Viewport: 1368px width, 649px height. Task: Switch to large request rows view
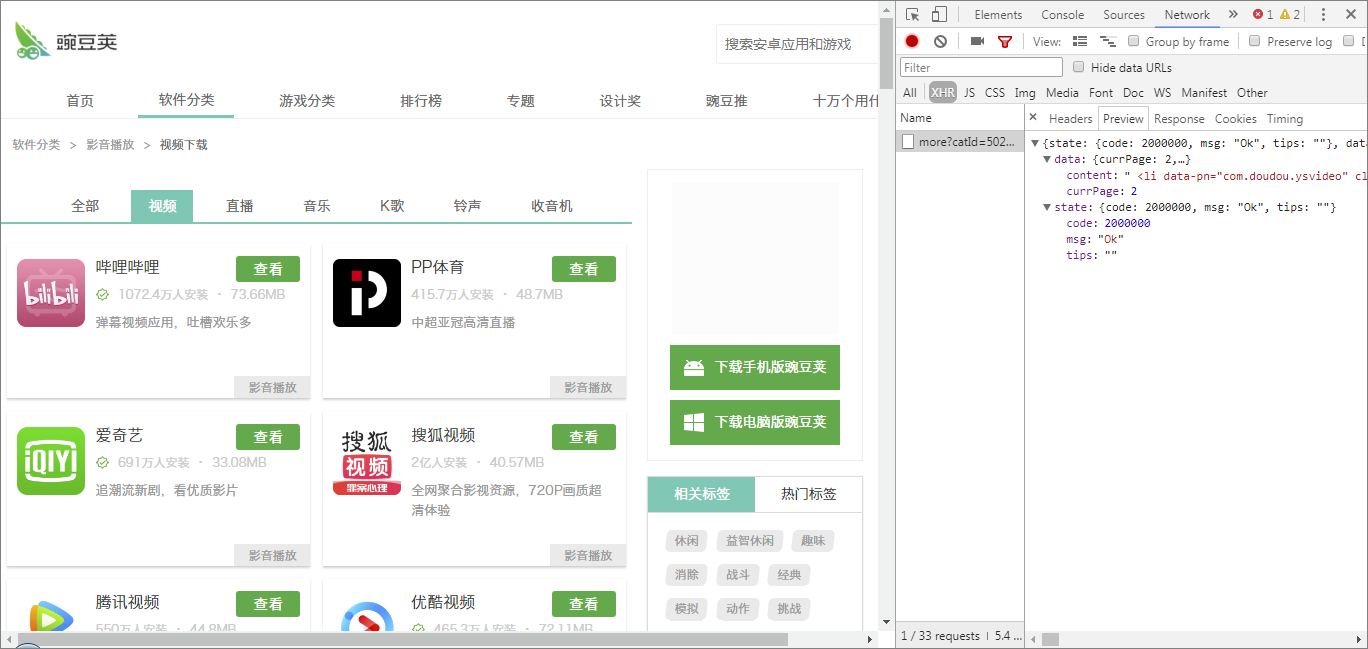pos(1080,41)
